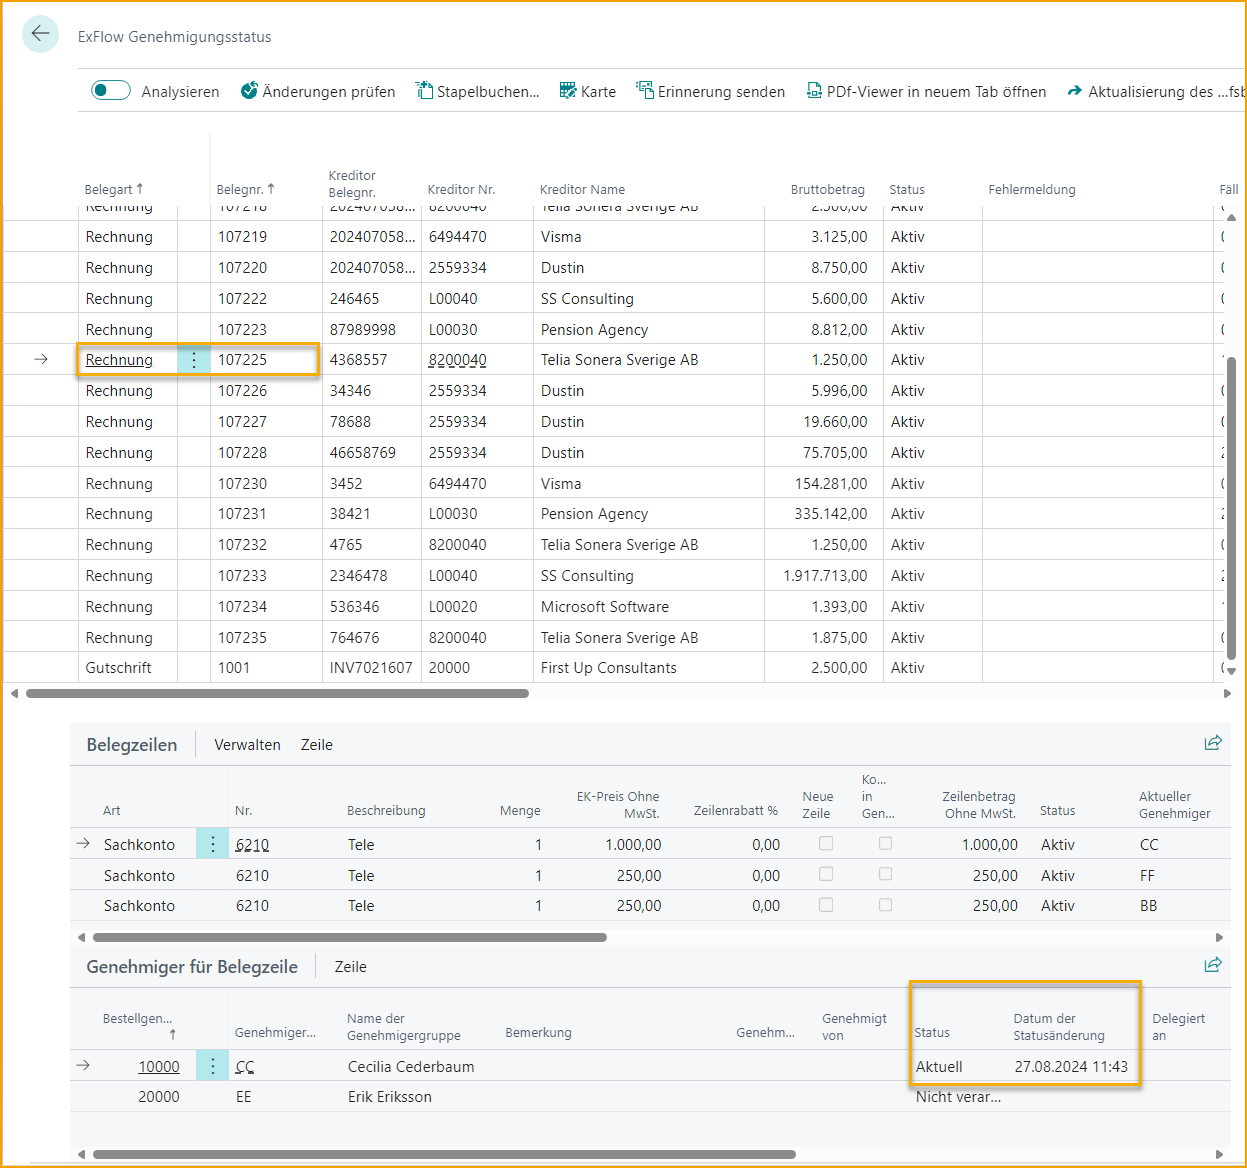Select the Karte icon in the toolbar

click(x=567, y=90)
